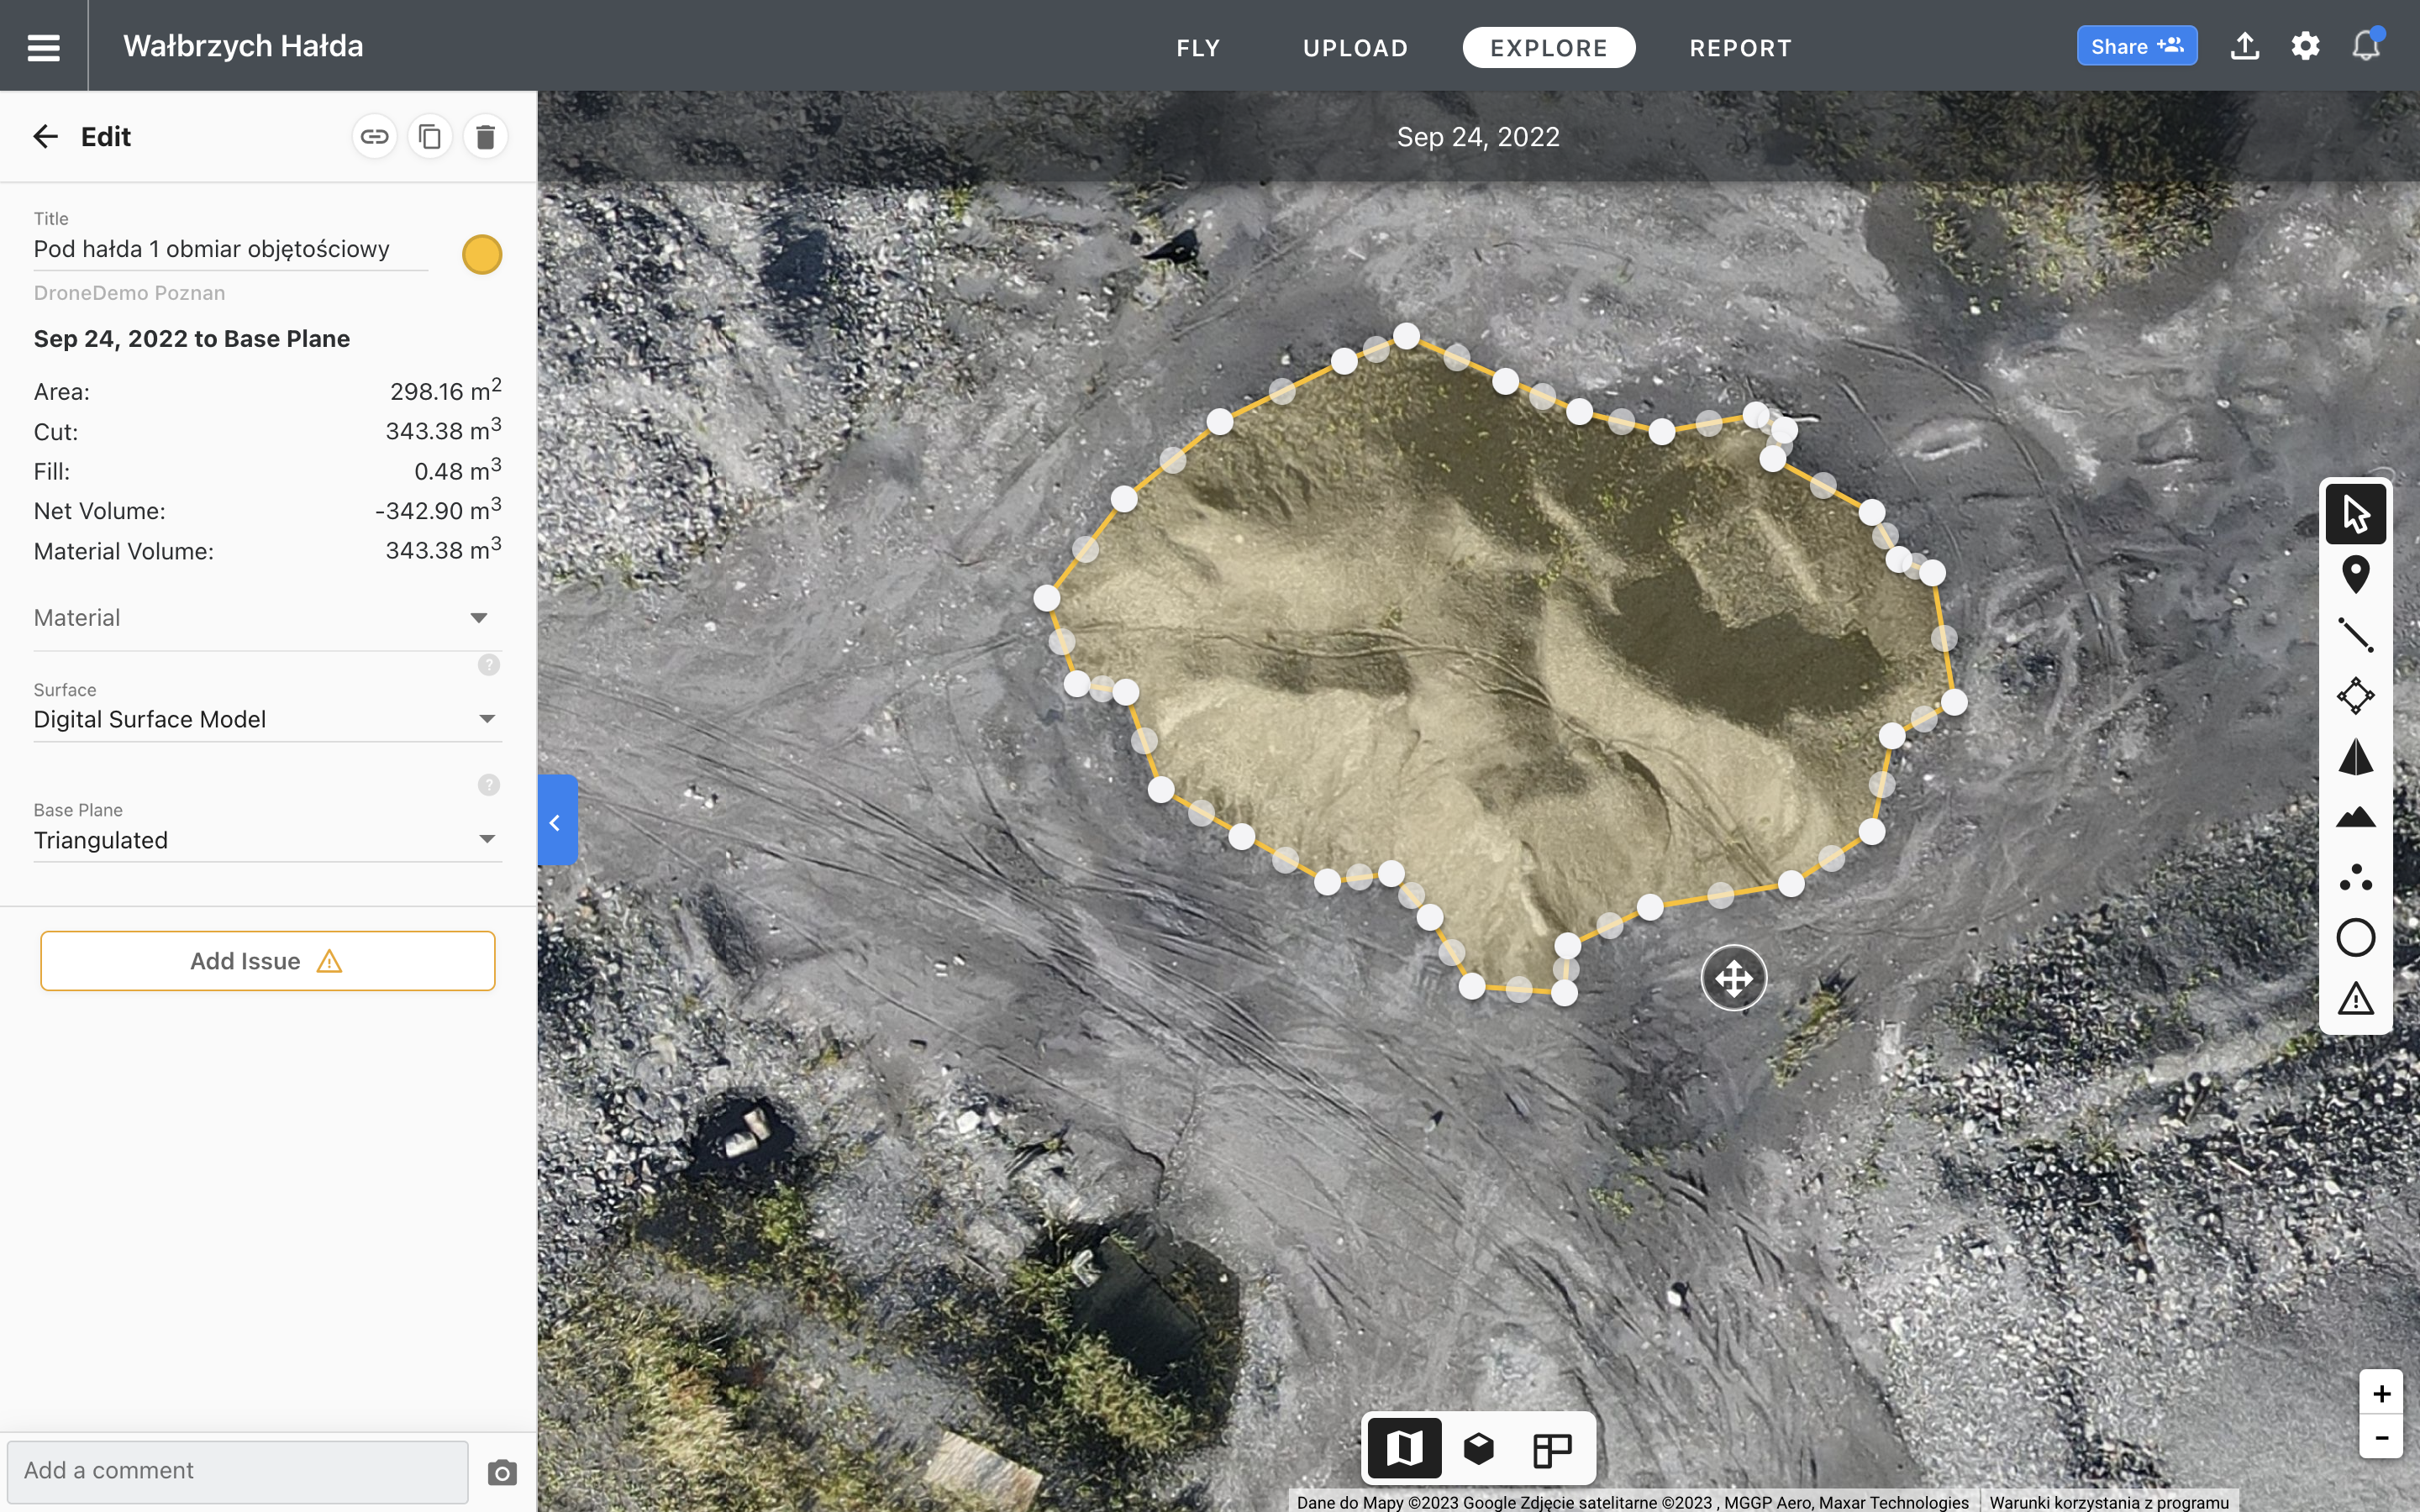The width and height of the screenshot is (2420, 1512).
Task: Select the distance line tool
Action: (x=2355, y=635)
